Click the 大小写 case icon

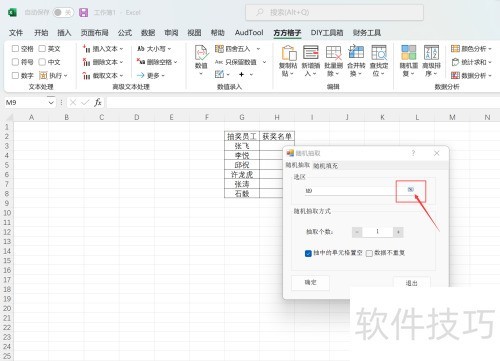[141, 49]
